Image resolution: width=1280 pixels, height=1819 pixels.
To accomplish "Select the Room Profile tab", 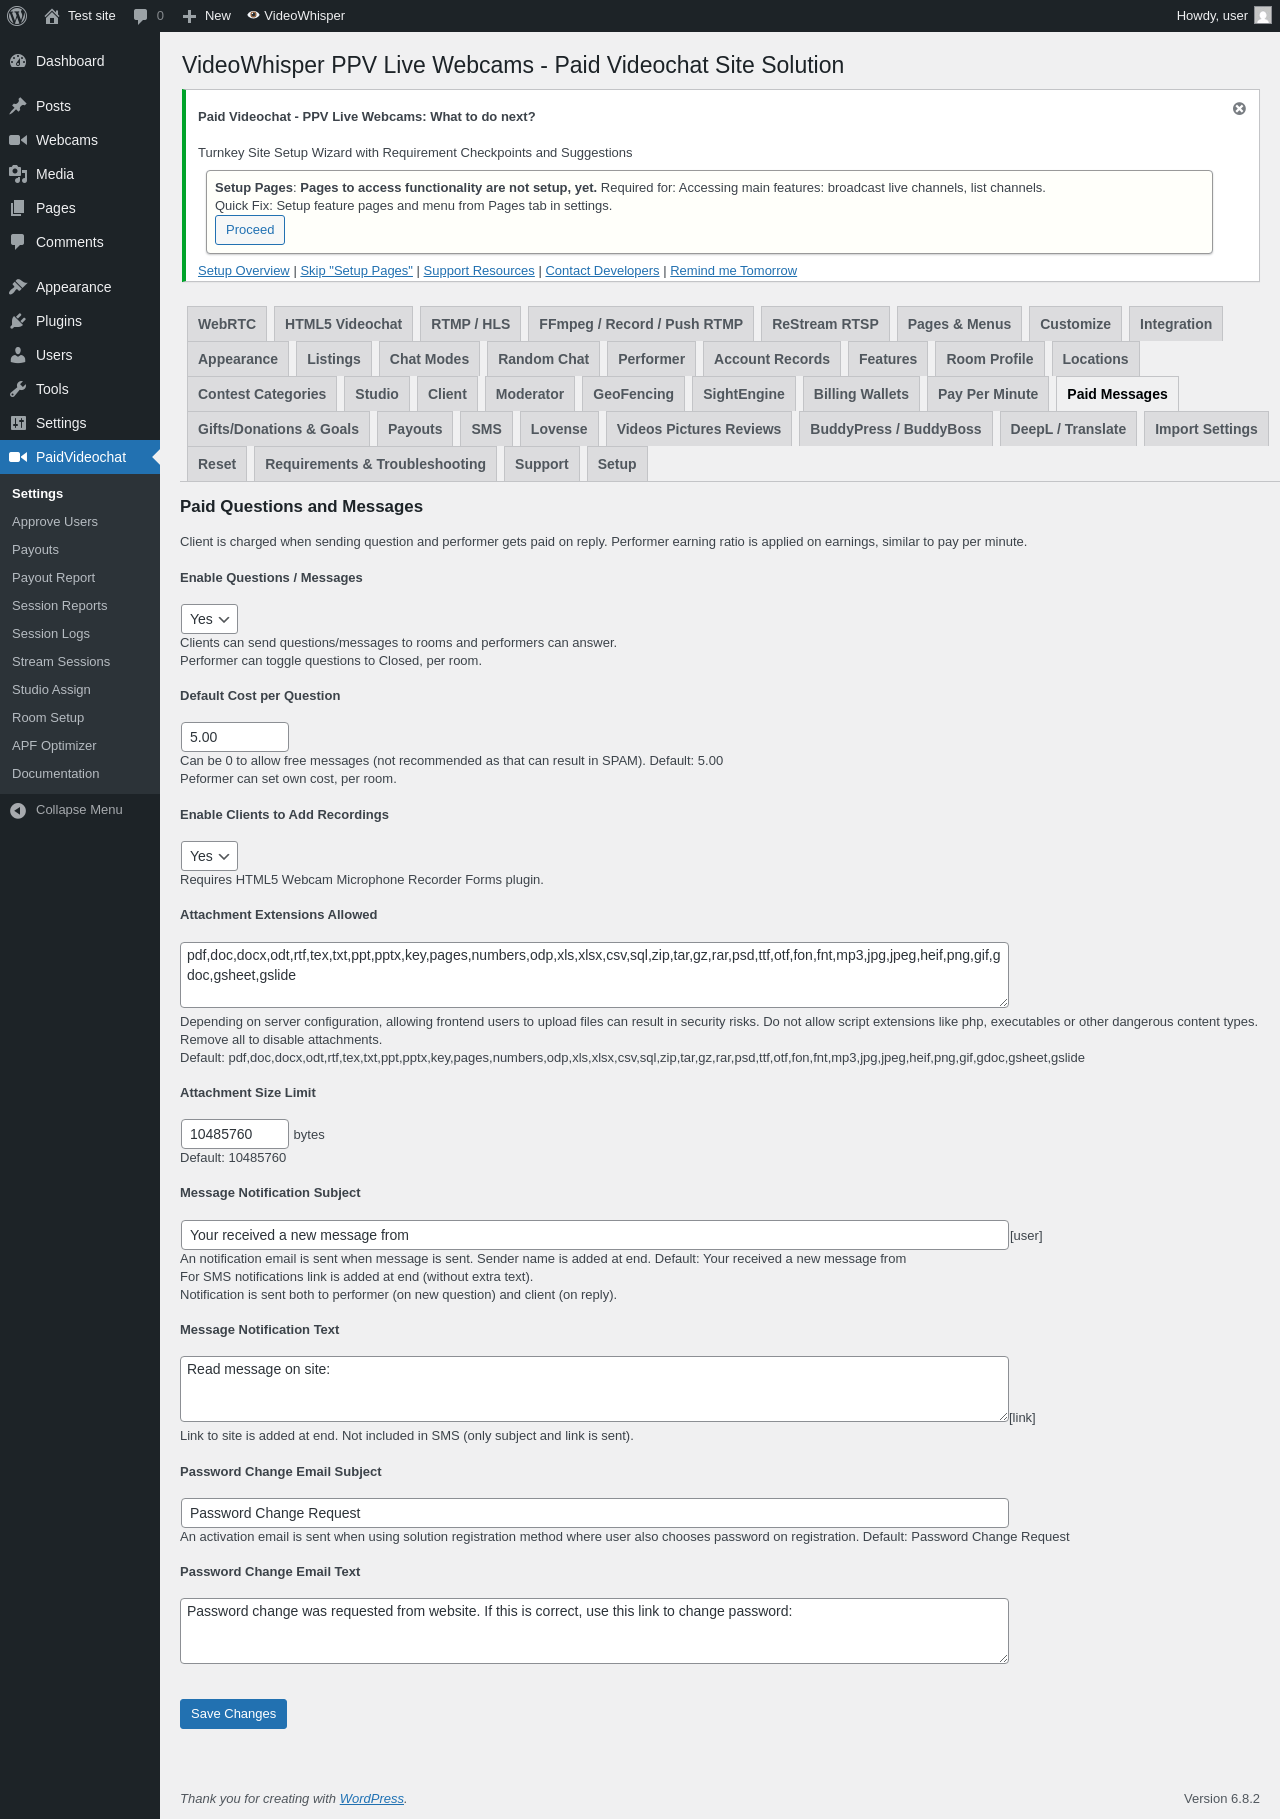I will (x=990, y=359).
